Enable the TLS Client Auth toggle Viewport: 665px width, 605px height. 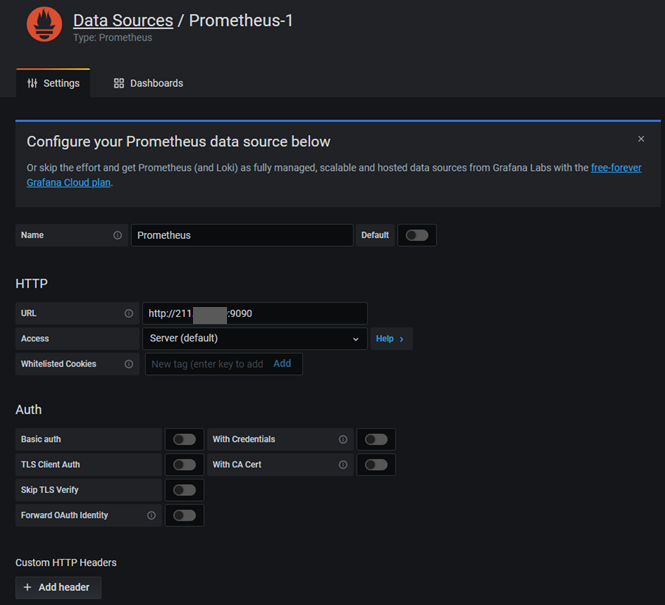click(x=184, y=465)
